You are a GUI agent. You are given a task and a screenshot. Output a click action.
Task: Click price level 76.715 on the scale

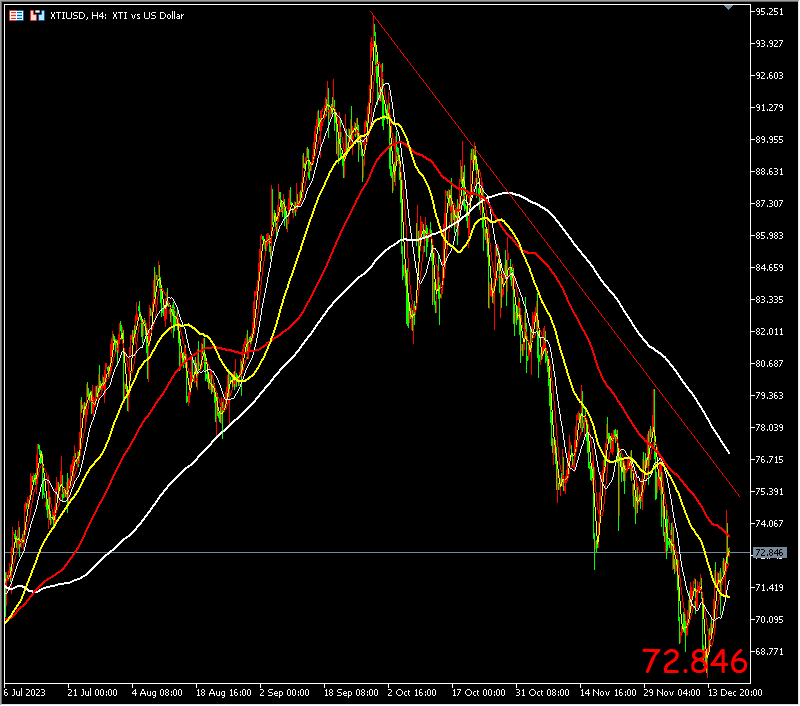click(x=769, y=460)
